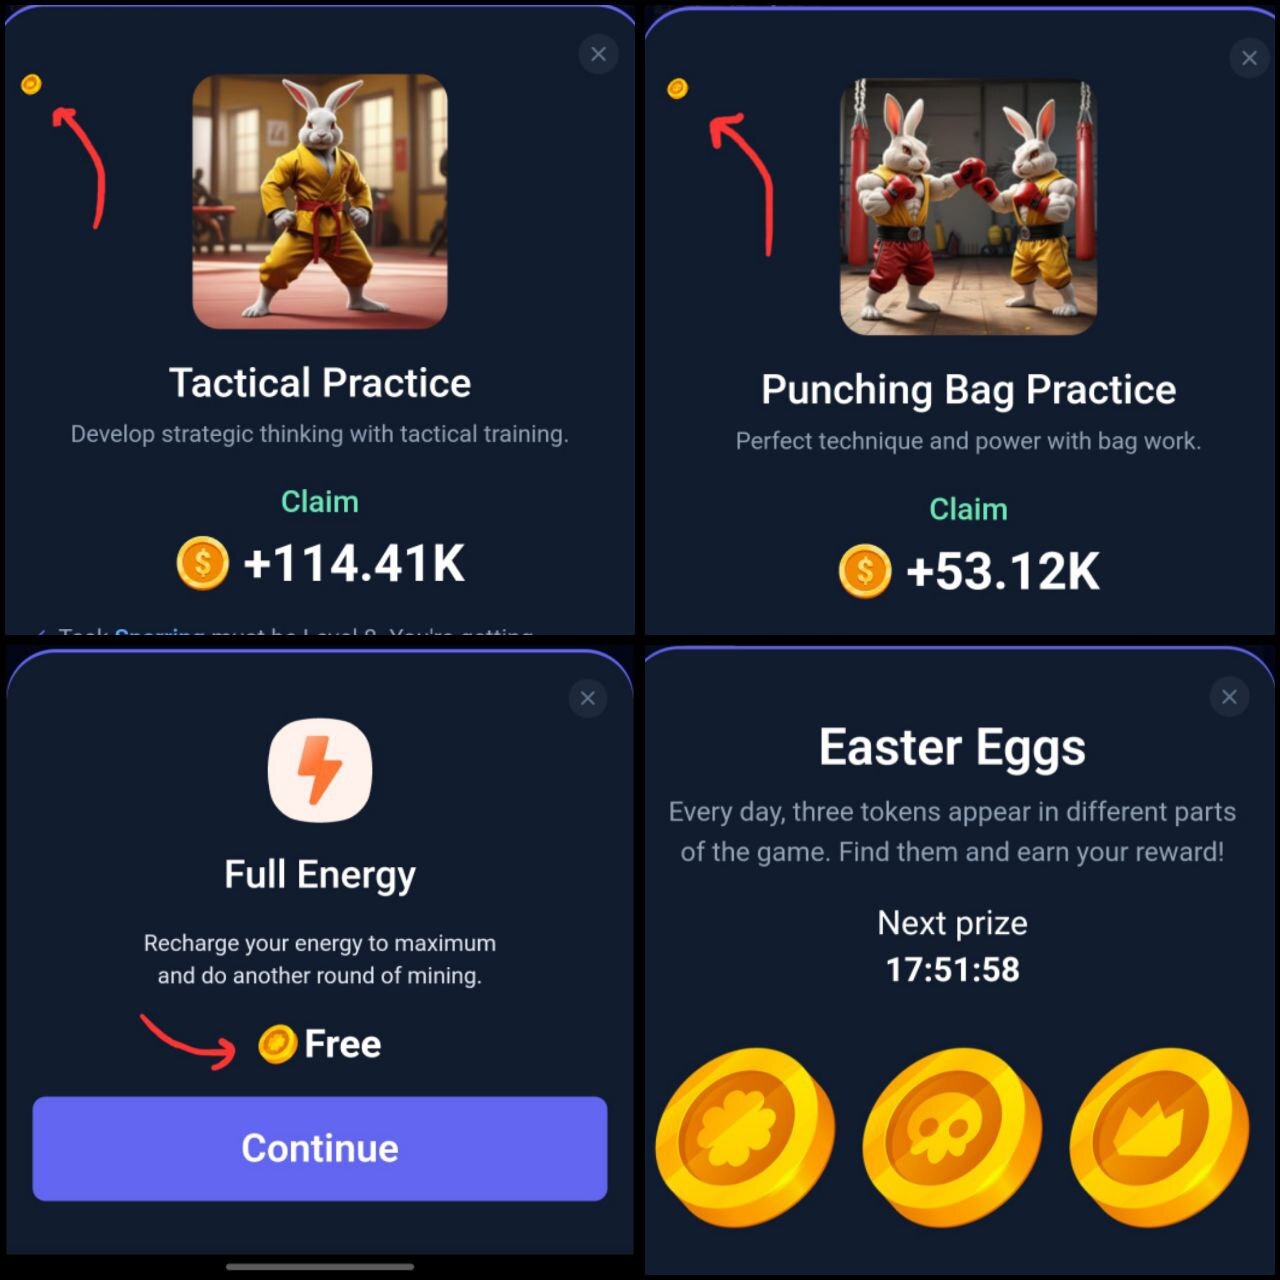Click the Continue button
The image size is (1280, 1280).
(x=320, y=1148)
